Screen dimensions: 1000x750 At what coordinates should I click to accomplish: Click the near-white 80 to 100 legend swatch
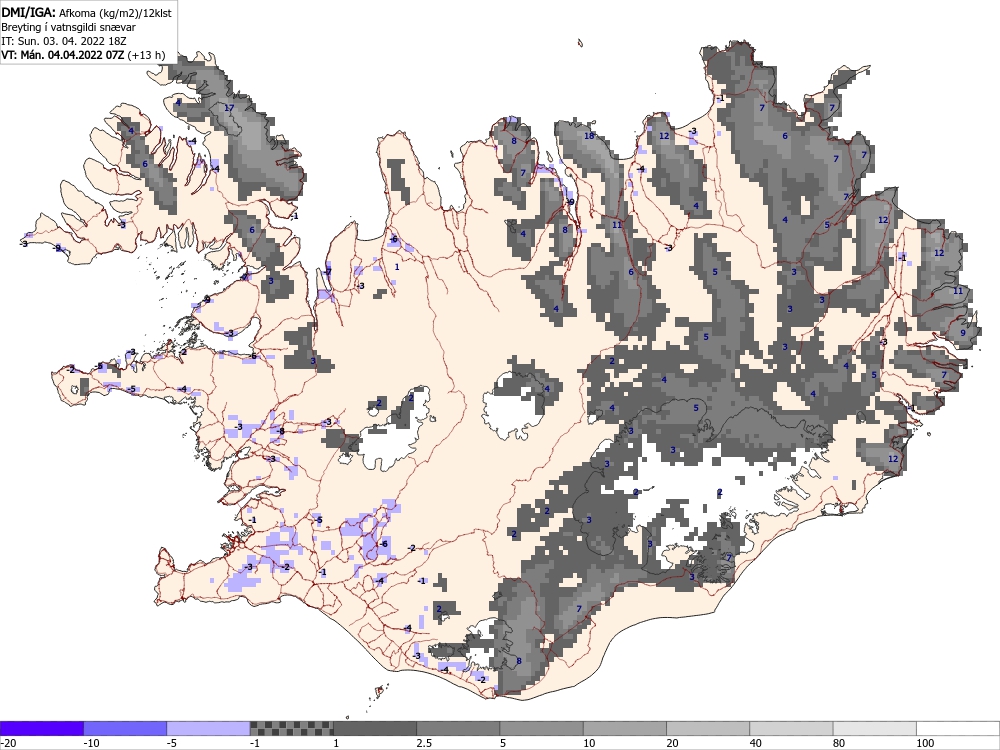click(x=875, y=728)
